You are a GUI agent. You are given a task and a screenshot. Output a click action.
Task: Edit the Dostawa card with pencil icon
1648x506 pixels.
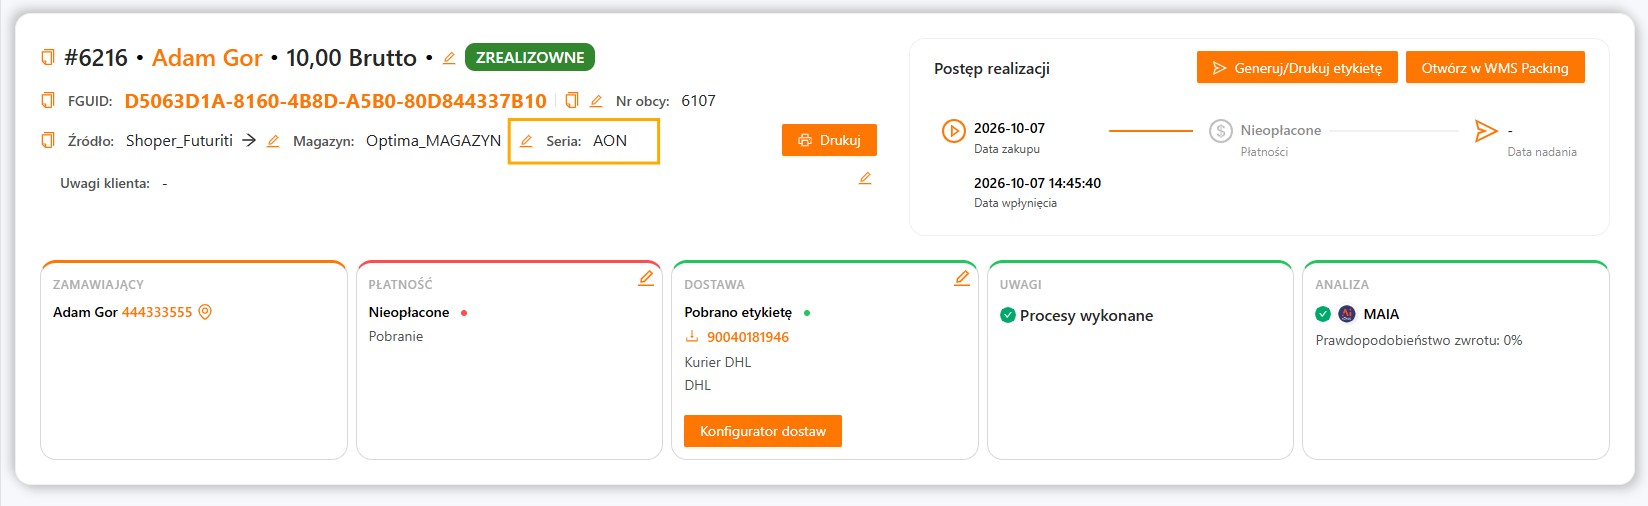pyautogui.click(x=962, y=278)
